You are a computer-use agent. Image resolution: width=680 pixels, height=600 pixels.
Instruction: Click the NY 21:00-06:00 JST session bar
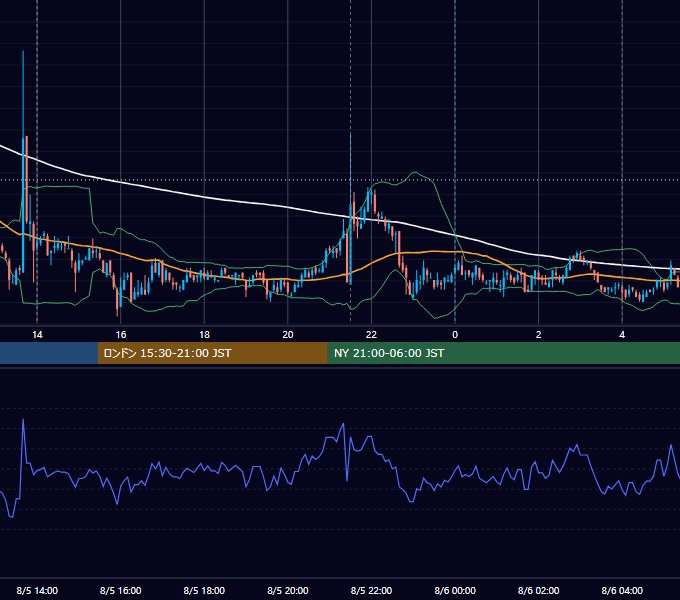click(503, 353)
